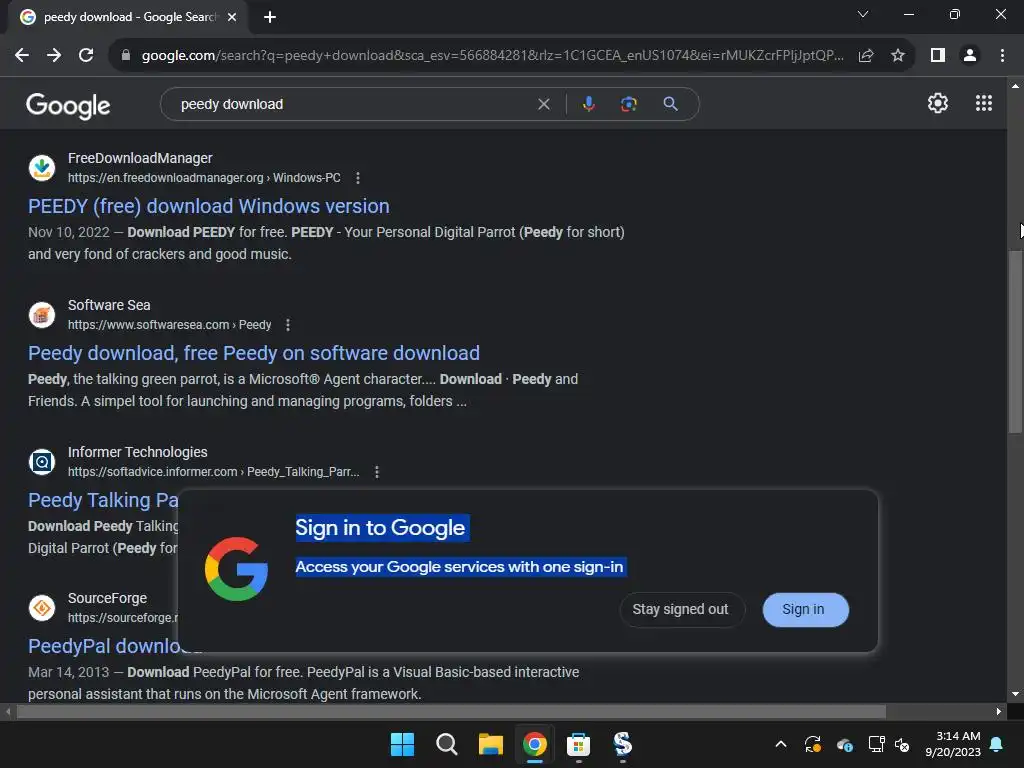Image resolution: width=1024 pixels, height=768 pixels.
Task: Open Google quick settings gear
Action: tap(938, 103)
